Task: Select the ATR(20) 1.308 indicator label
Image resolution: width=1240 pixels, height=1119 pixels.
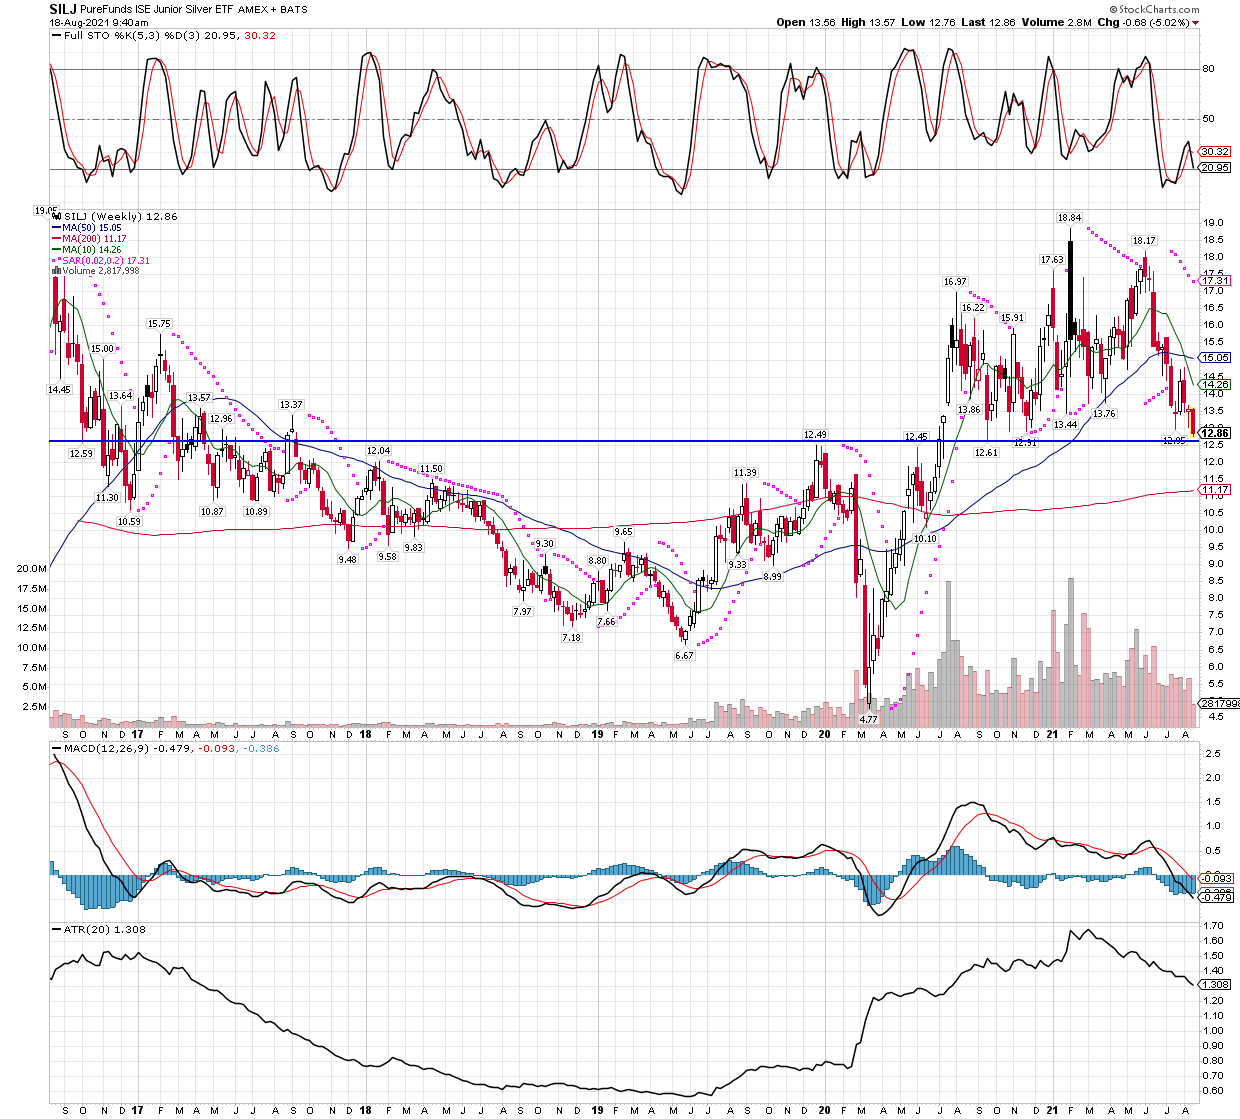Action: (99, 930)
